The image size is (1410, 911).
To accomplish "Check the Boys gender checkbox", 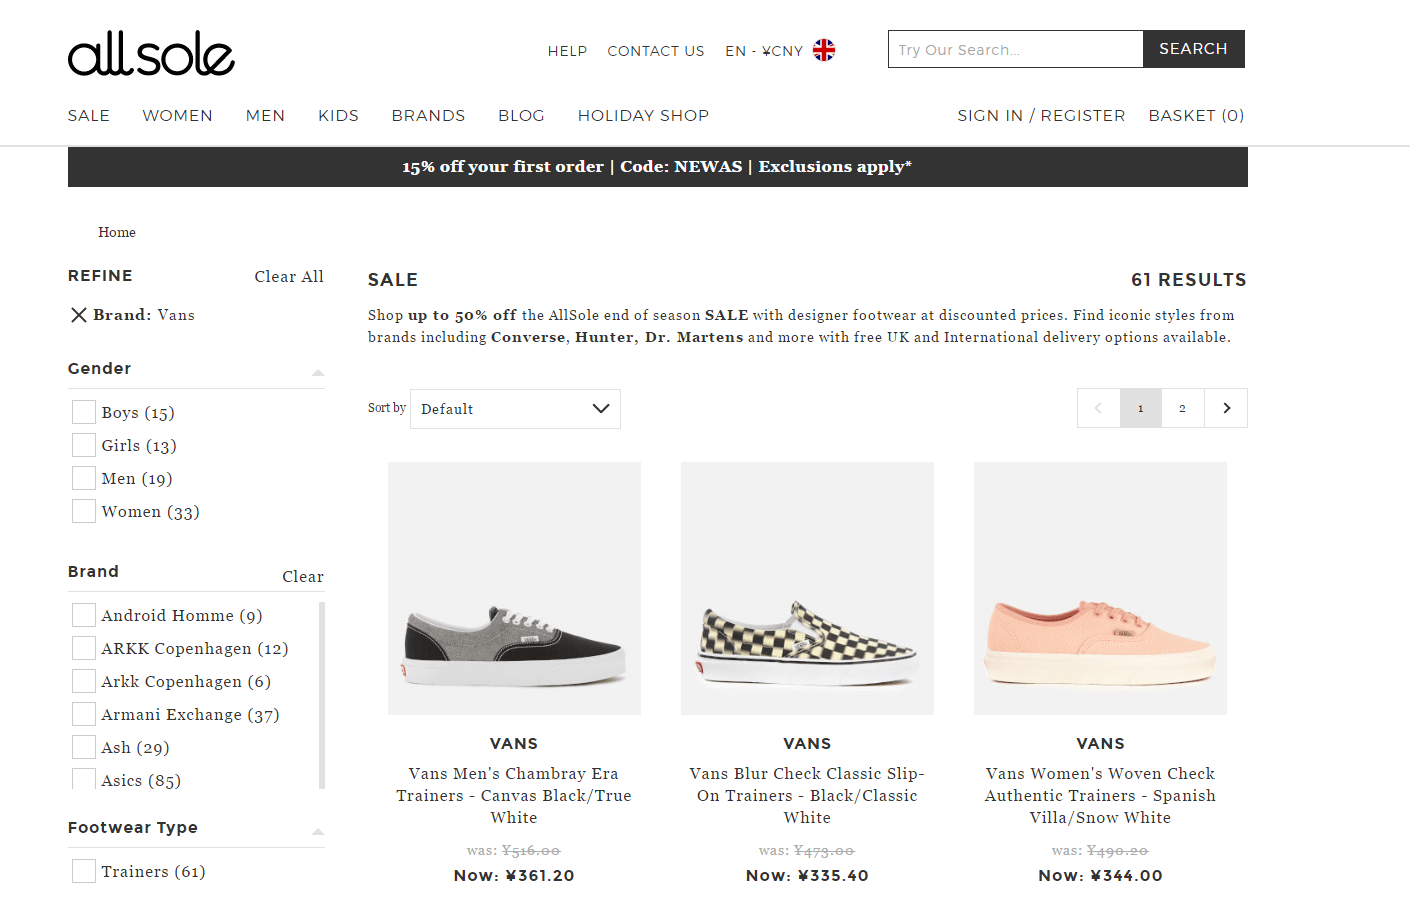I will tap(84, 412).
